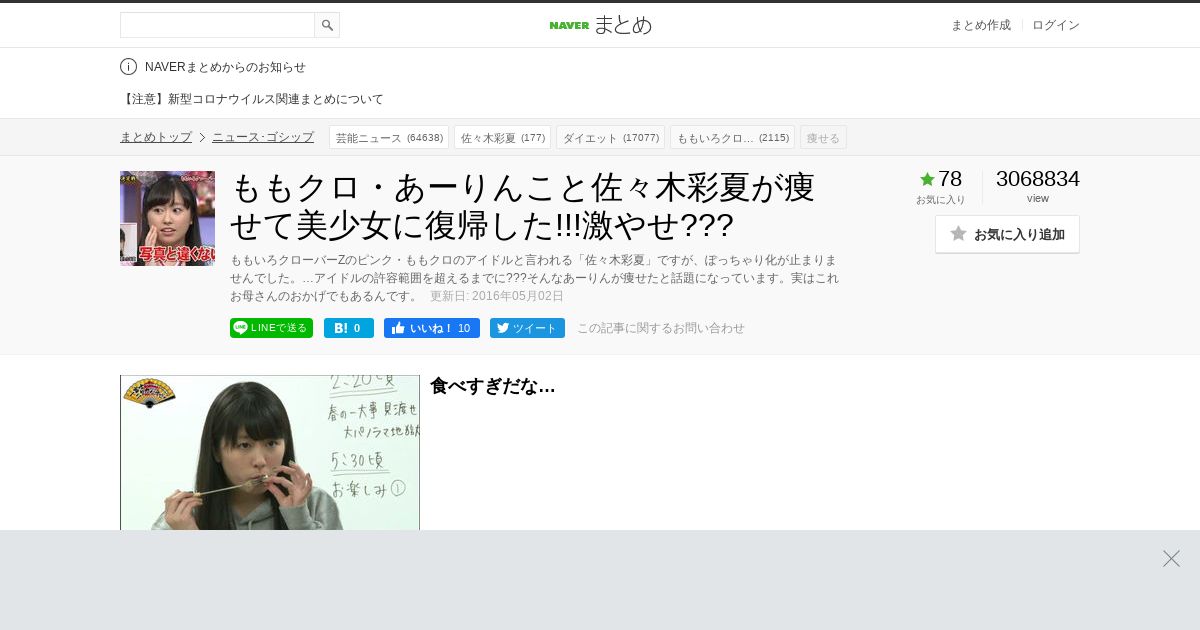Select the ダイエット tag

click(610, 137)
